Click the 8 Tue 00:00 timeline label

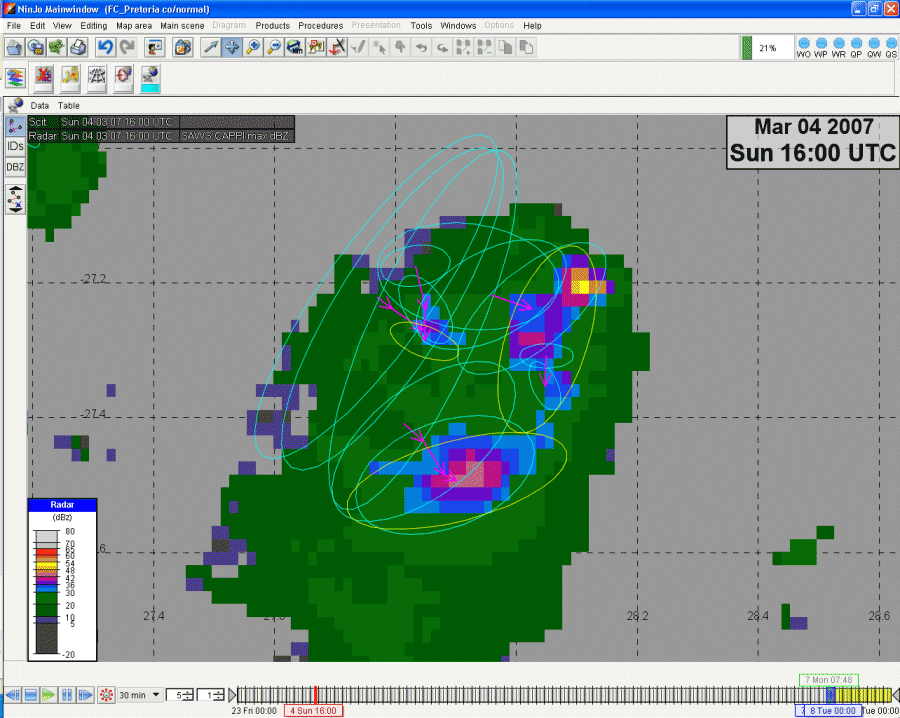coord(832,711)
